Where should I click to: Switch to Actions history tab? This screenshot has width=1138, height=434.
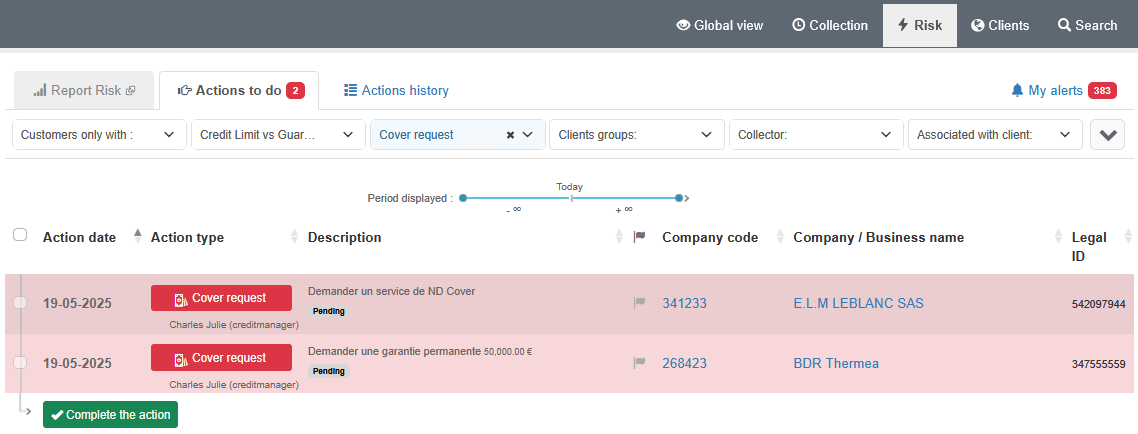pos(396,90)
